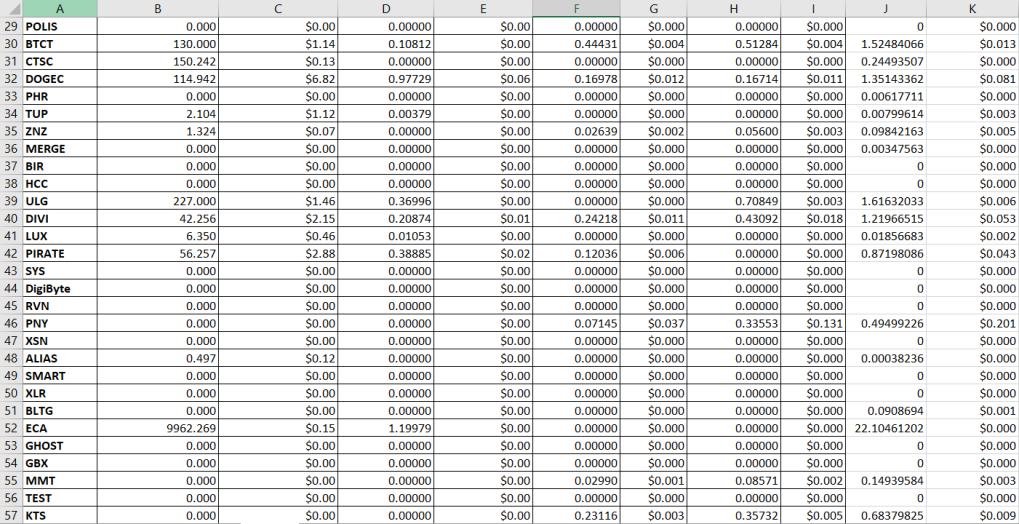Screen dimensions: 1019x524
Task: Select cell with value $6.82
Action: pos(278,79)
